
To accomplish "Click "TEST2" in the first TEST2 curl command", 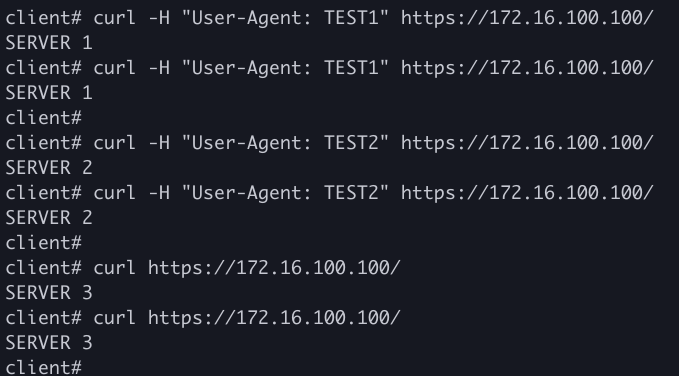I will pyautogui.click(x=351, y=143).
